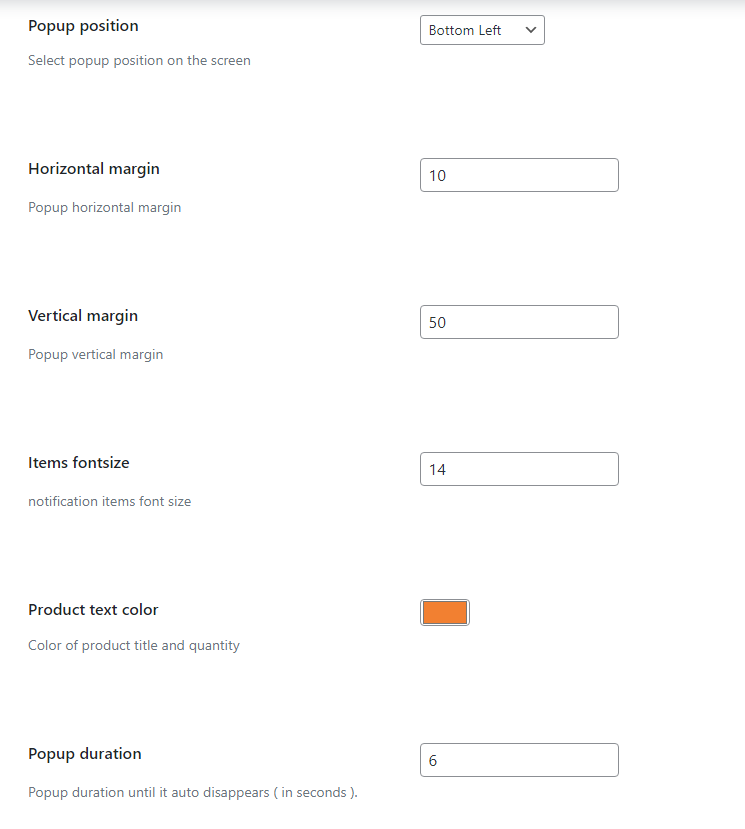
Task: Click the popup position description text
Action: (138, 60)
